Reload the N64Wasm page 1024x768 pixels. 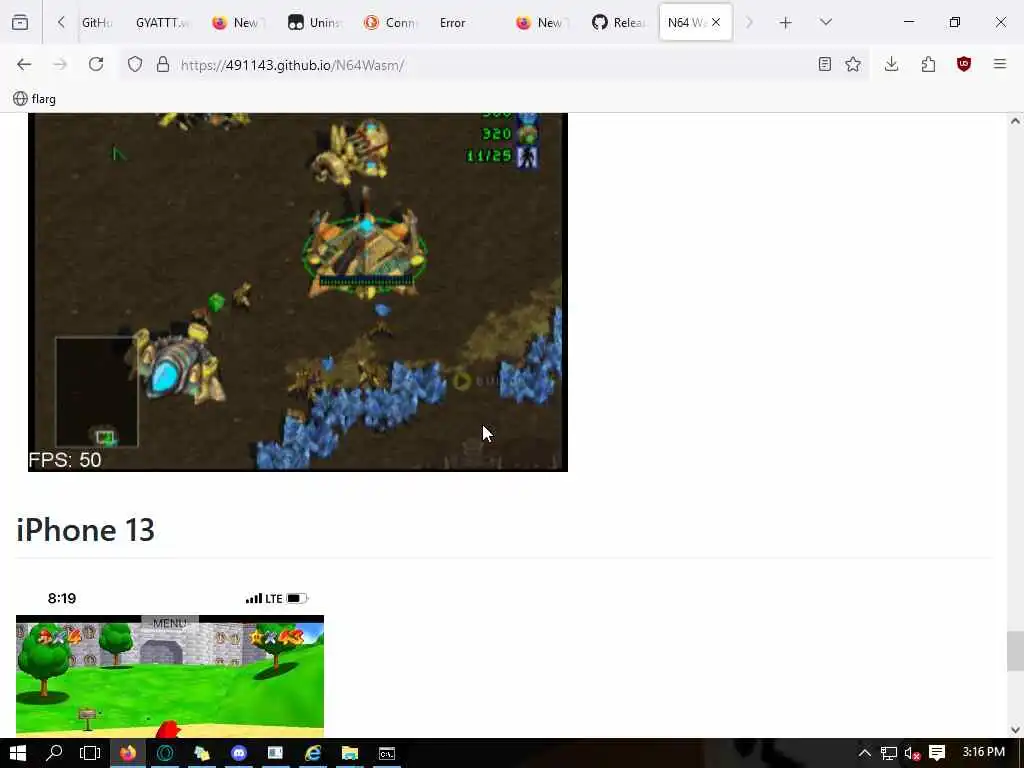[96, 65]
